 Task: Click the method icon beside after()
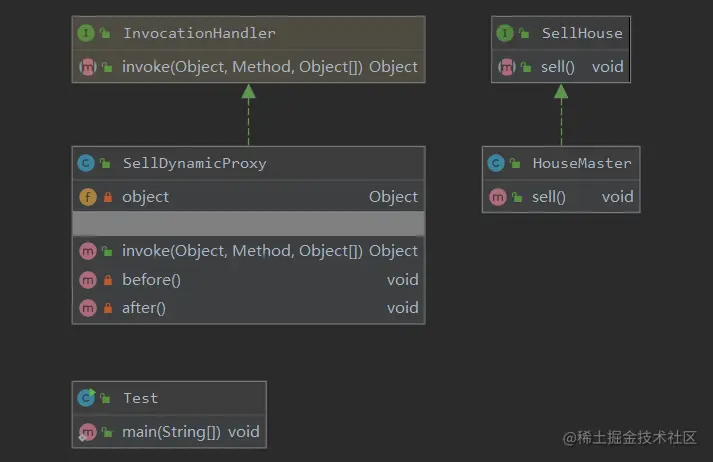(x=86, y=308)
